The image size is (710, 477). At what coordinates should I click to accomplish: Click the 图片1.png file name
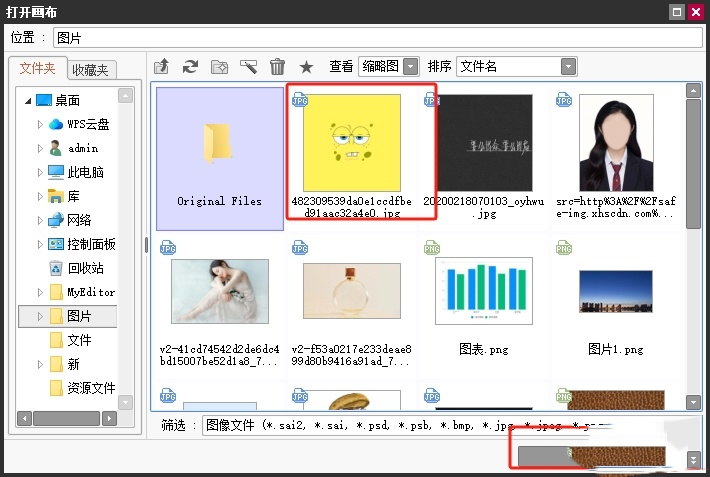coord(616,349)
